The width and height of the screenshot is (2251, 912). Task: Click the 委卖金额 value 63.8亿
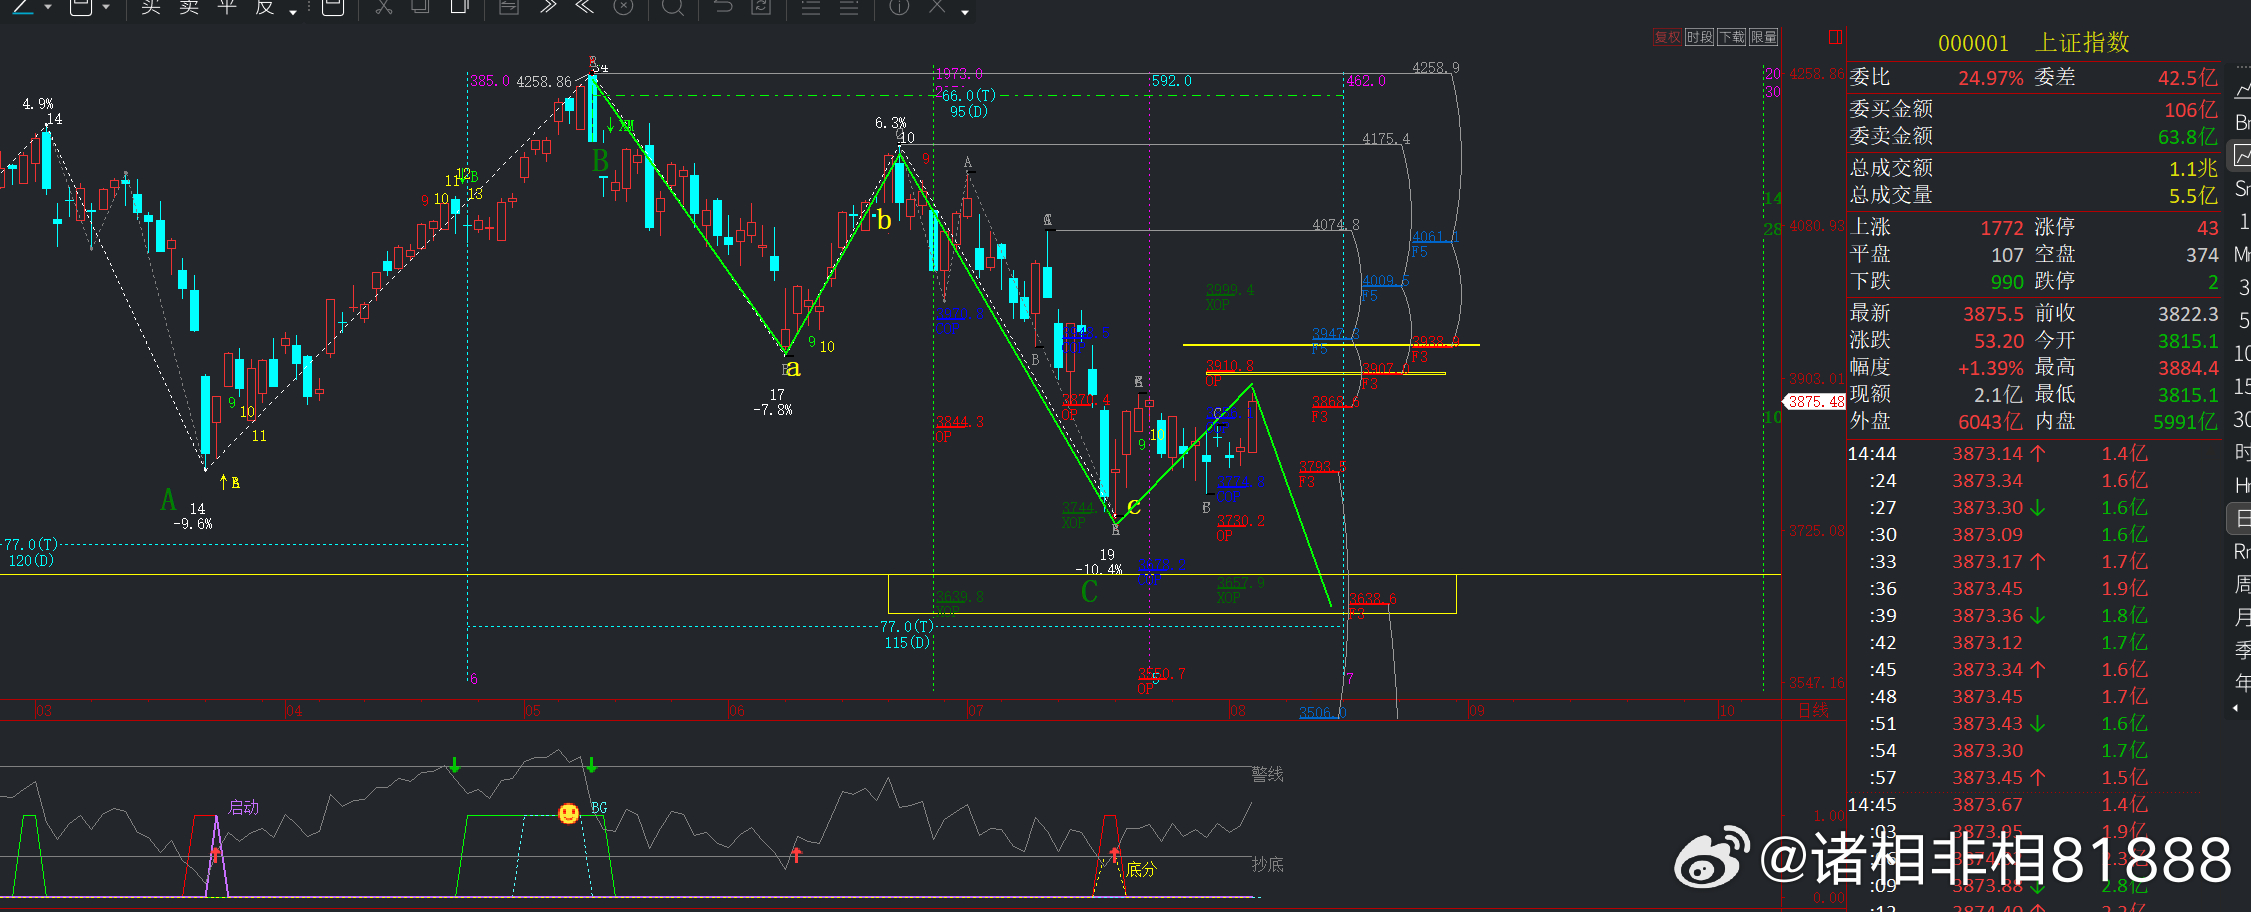[x=2187, y=137]
